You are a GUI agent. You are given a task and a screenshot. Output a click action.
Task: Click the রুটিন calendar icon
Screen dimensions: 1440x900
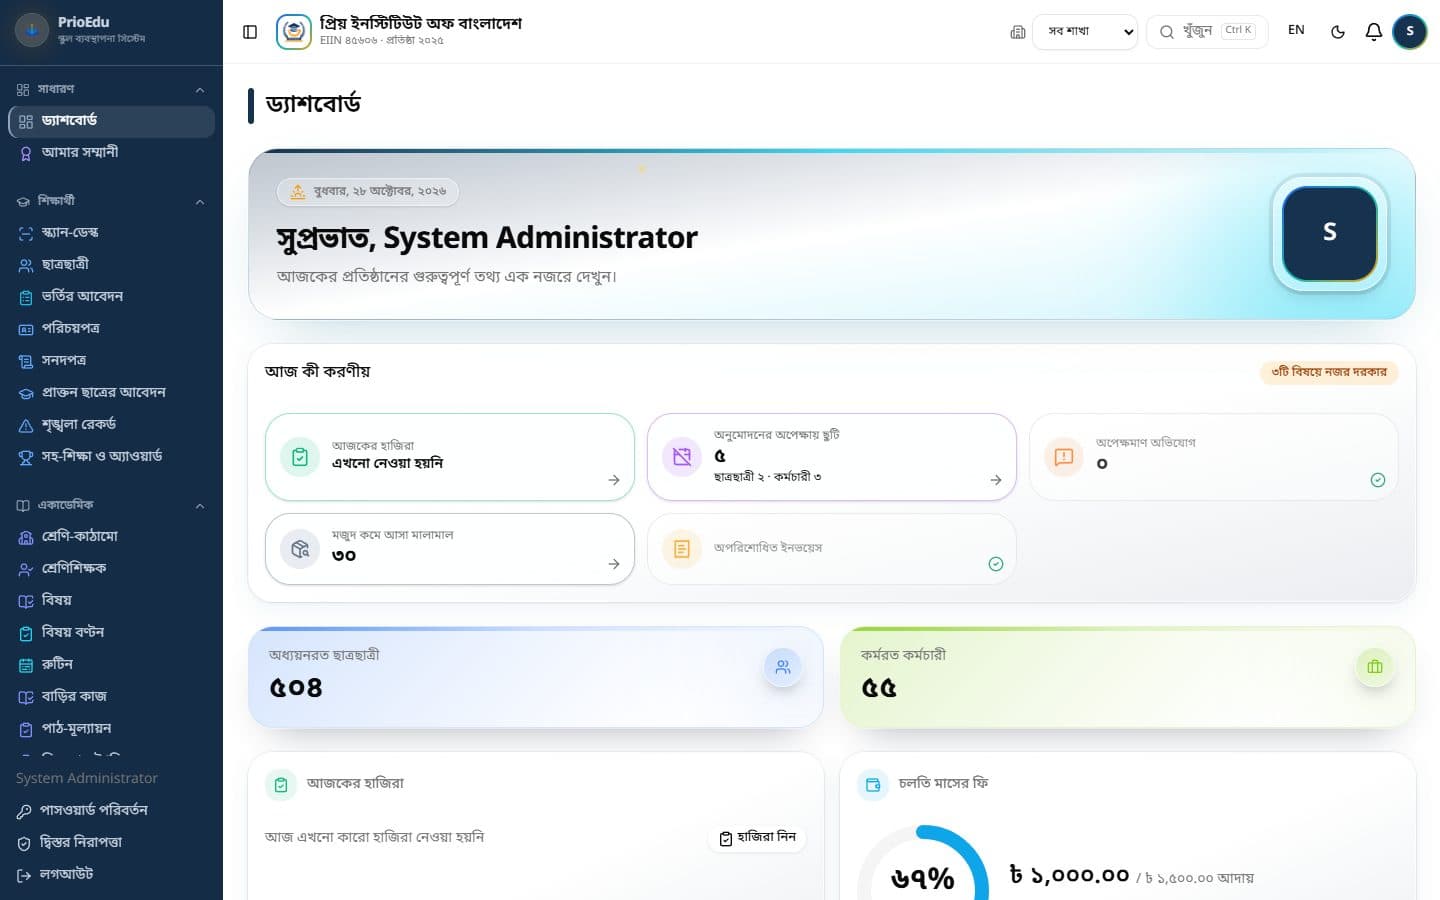26,665
